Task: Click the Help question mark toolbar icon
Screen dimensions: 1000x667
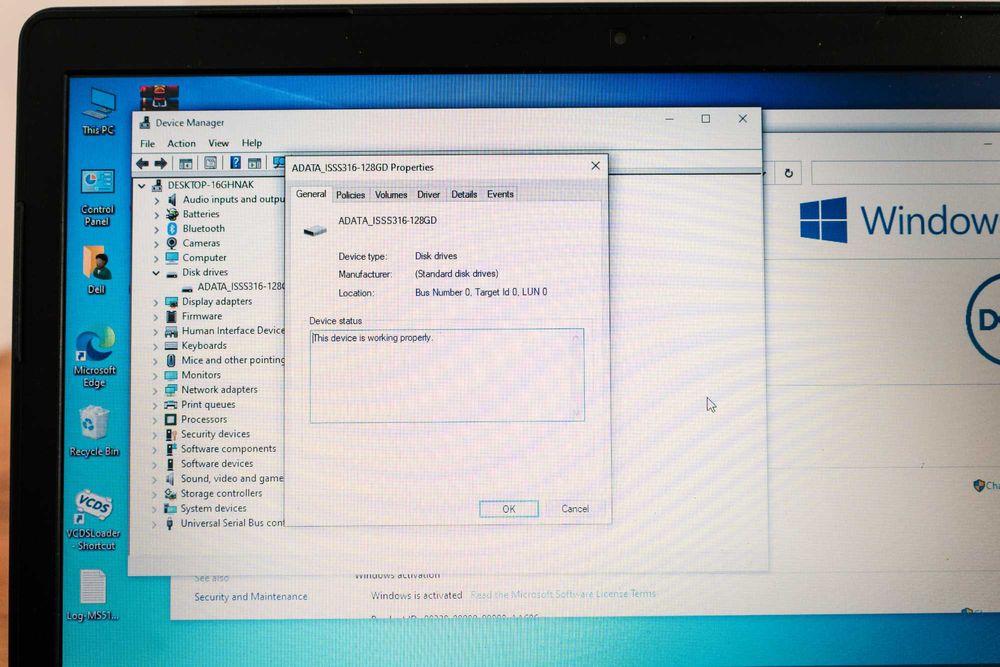Action: [x=235, y=163]
